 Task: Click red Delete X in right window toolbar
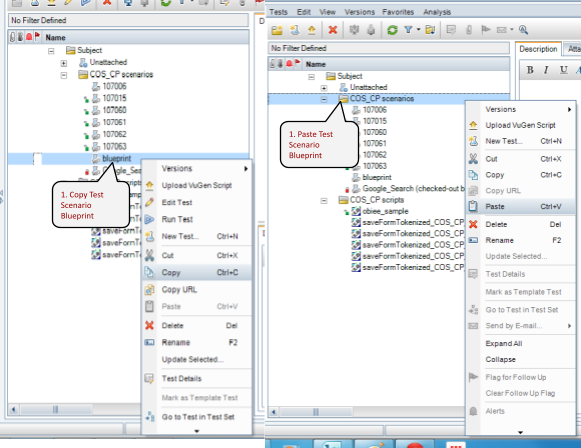(332, 30)
